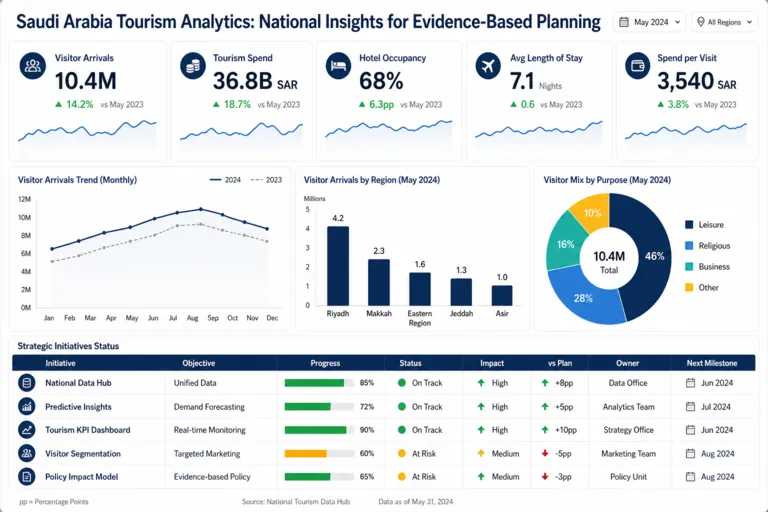Click the green up arrow beside +8pp
Image resolution: width=768 pixels, height=512 pixels.
coord(545,383)
